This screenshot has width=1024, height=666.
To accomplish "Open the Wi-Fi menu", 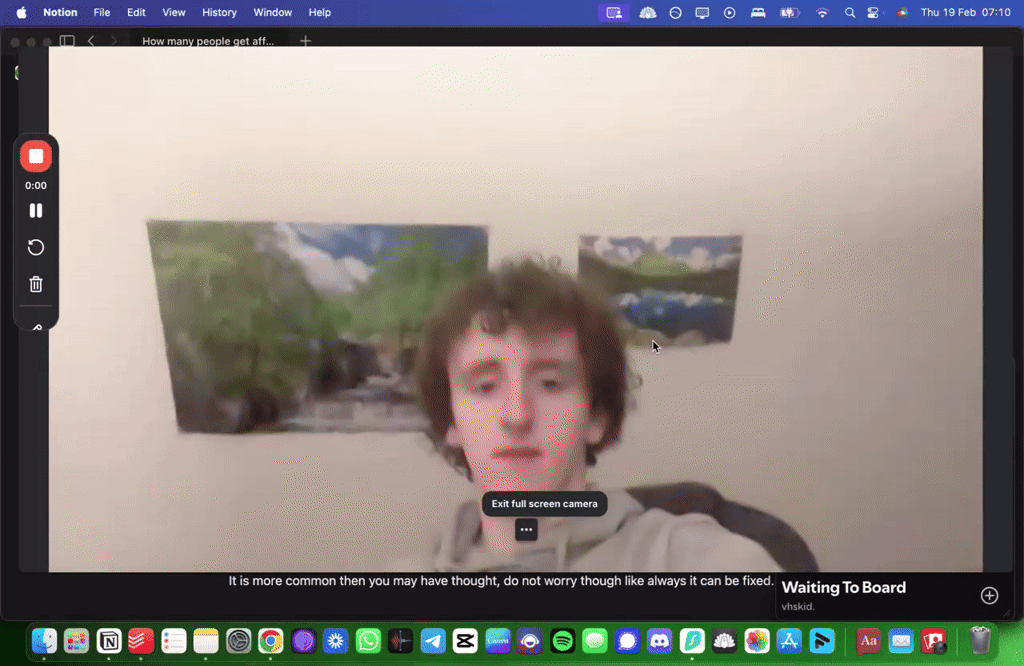I will pyautogui.click(x=822, y=12).
